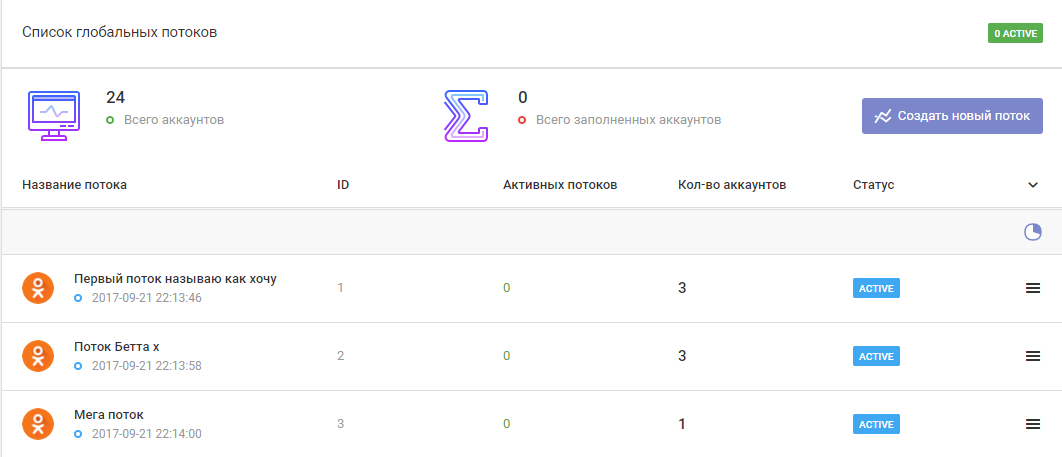
Task: Sort by Кол-во аккаунтов column header
Action: coord(732,185)
